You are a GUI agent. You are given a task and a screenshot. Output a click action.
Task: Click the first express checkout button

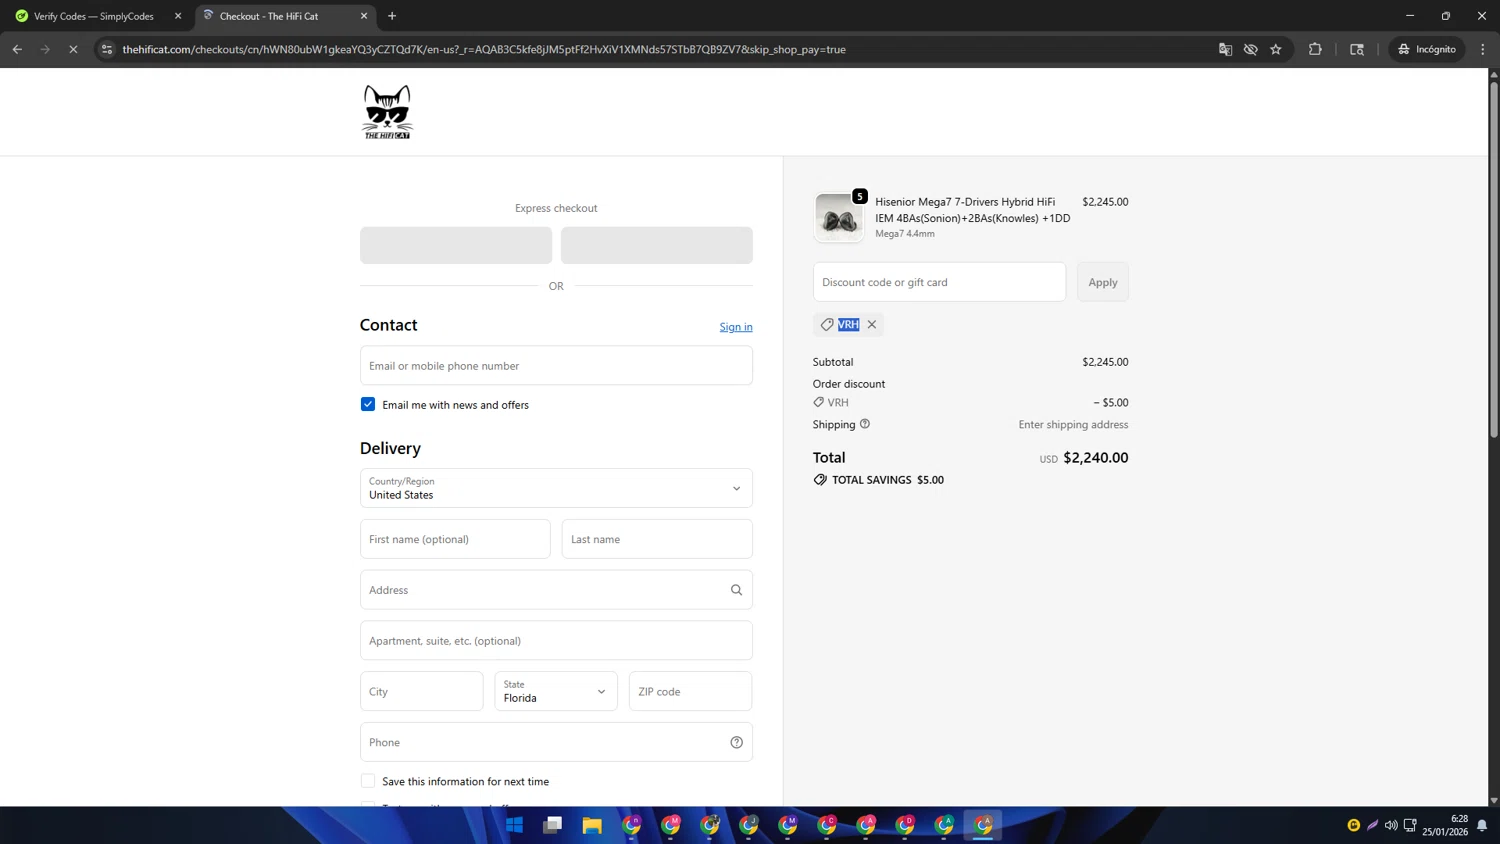click(456, 245)
